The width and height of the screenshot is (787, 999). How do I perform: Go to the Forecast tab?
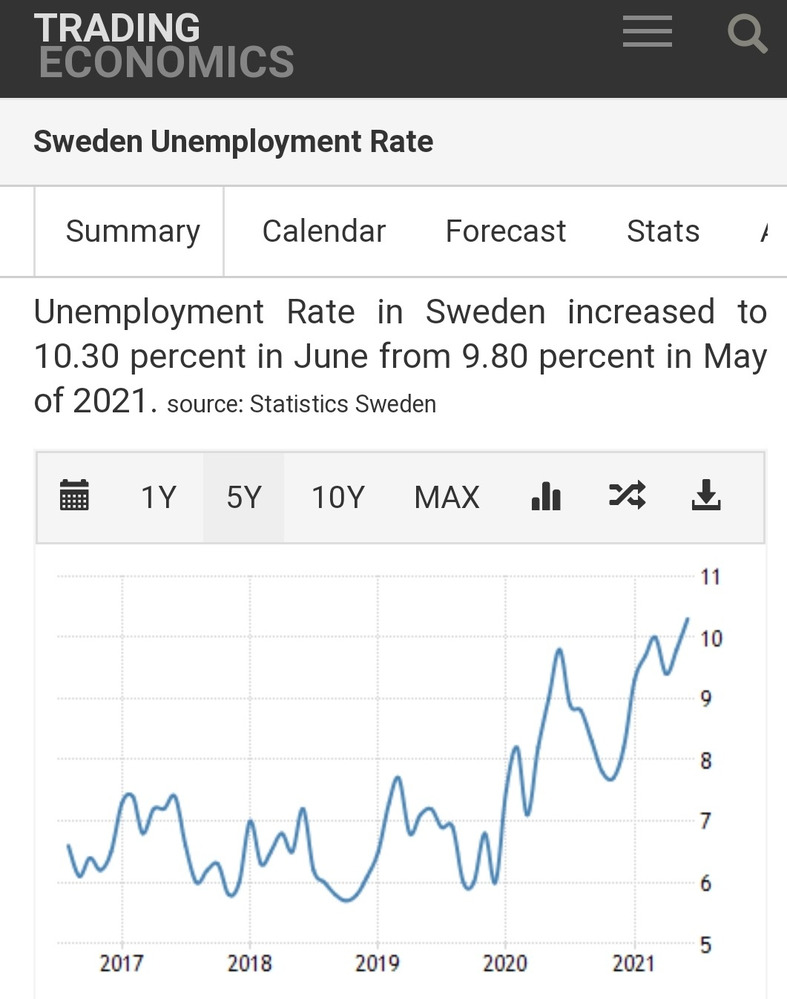coord(506,231)
